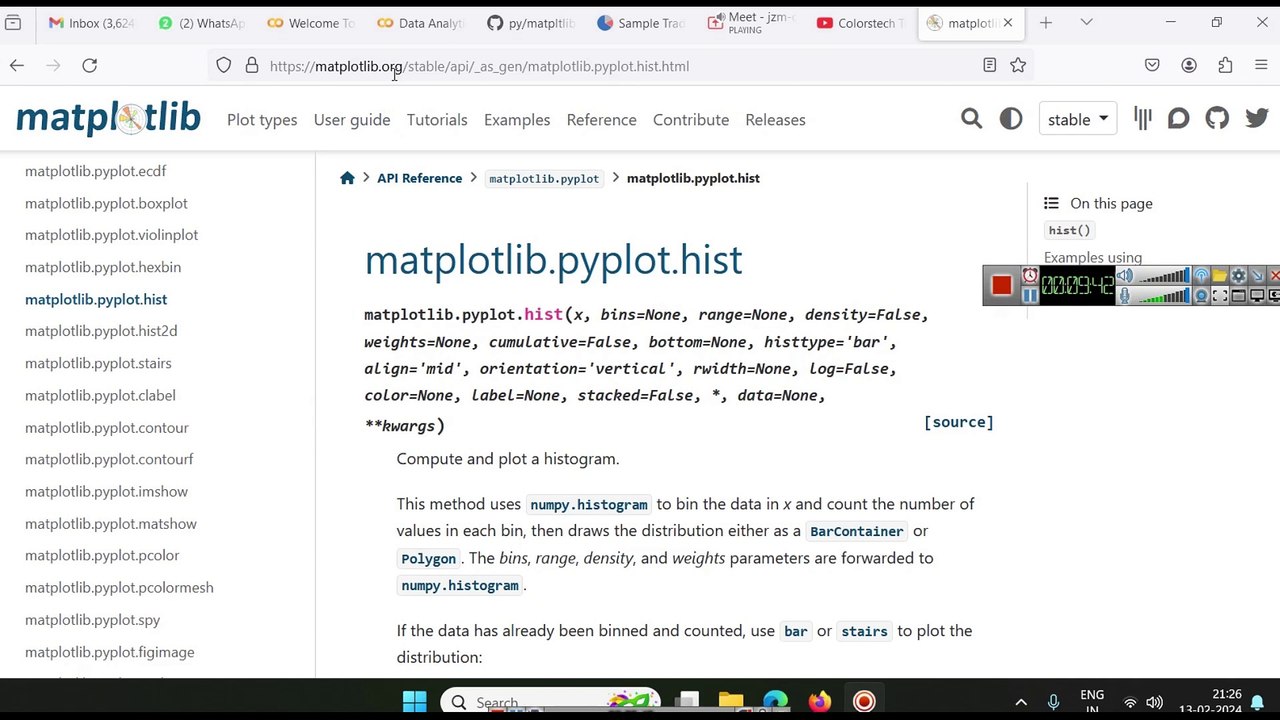
Task: Switch to py/matplotlib GitHub tab
Action: (x=531, y=22)
